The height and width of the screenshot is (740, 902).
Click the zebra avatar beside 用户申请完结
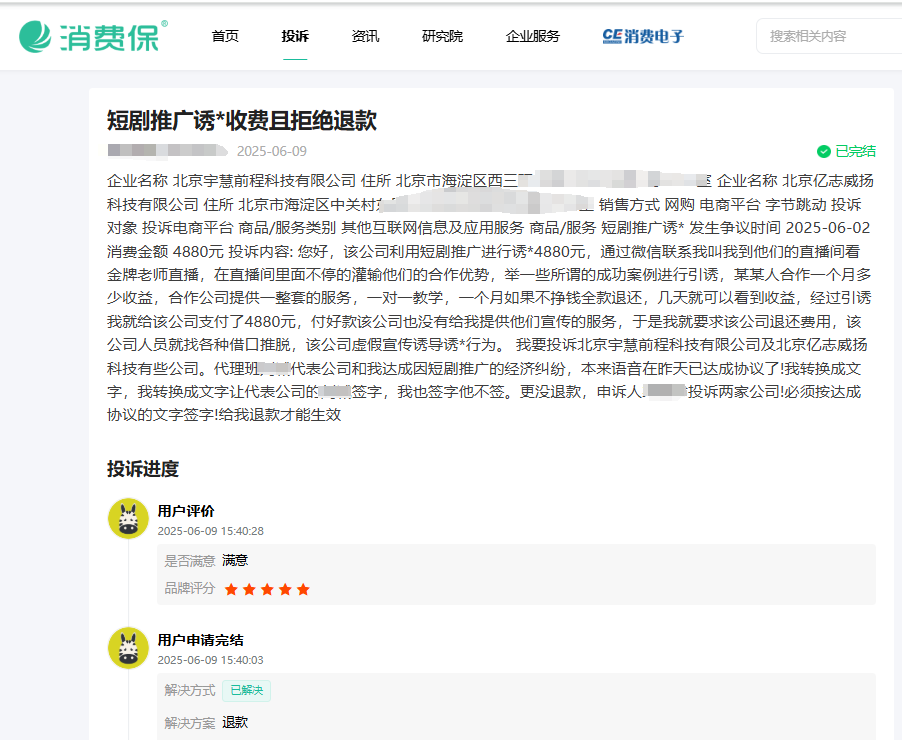coord(128,648)
